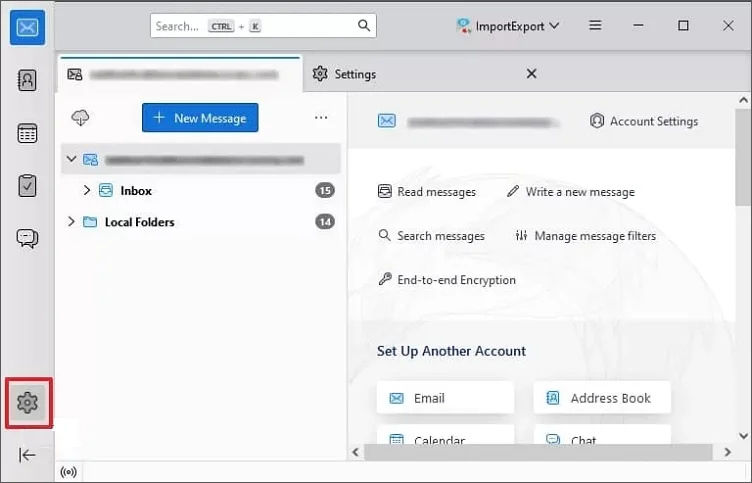The width and height of the screenshot is (752, 483).
Task: Set up a new Calendar
Action: [446, 436]
